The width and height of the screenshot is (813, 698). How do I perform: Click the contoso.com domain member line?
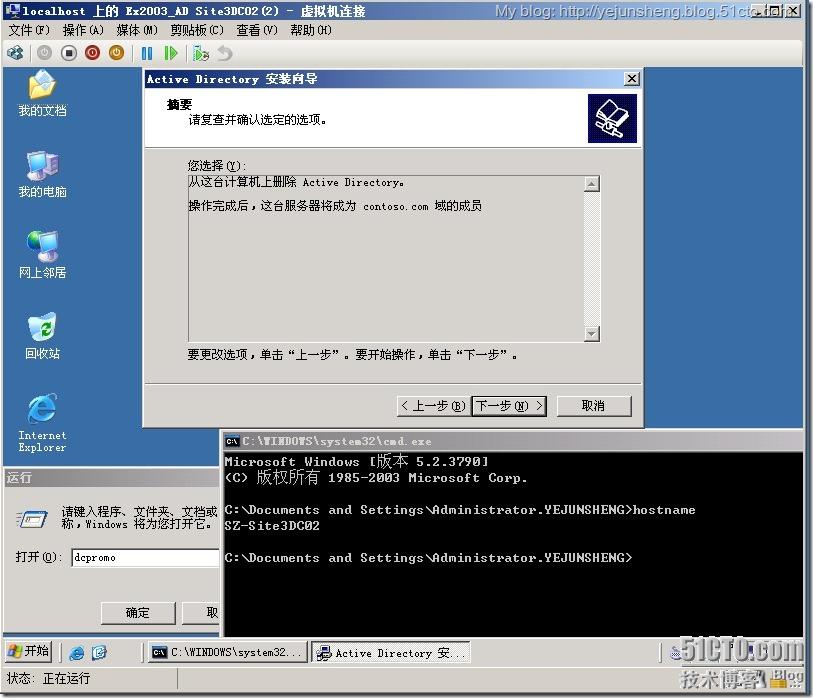335,206
